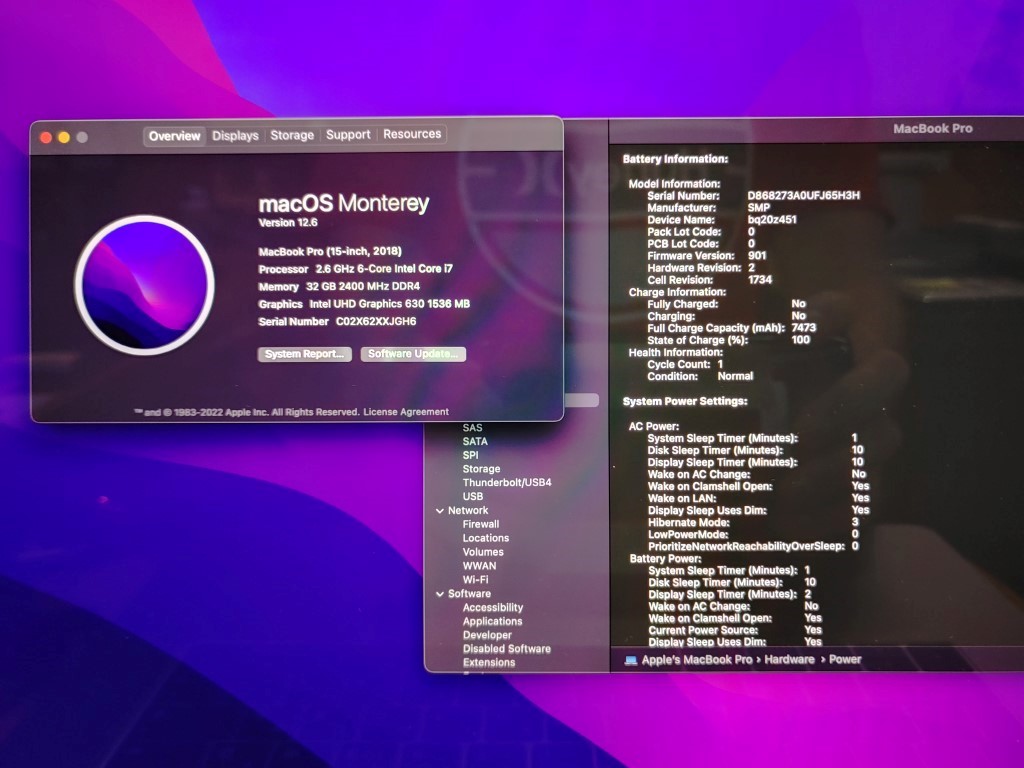
Task: Select USB in the sidebar
Action: [x=473, y=496]
